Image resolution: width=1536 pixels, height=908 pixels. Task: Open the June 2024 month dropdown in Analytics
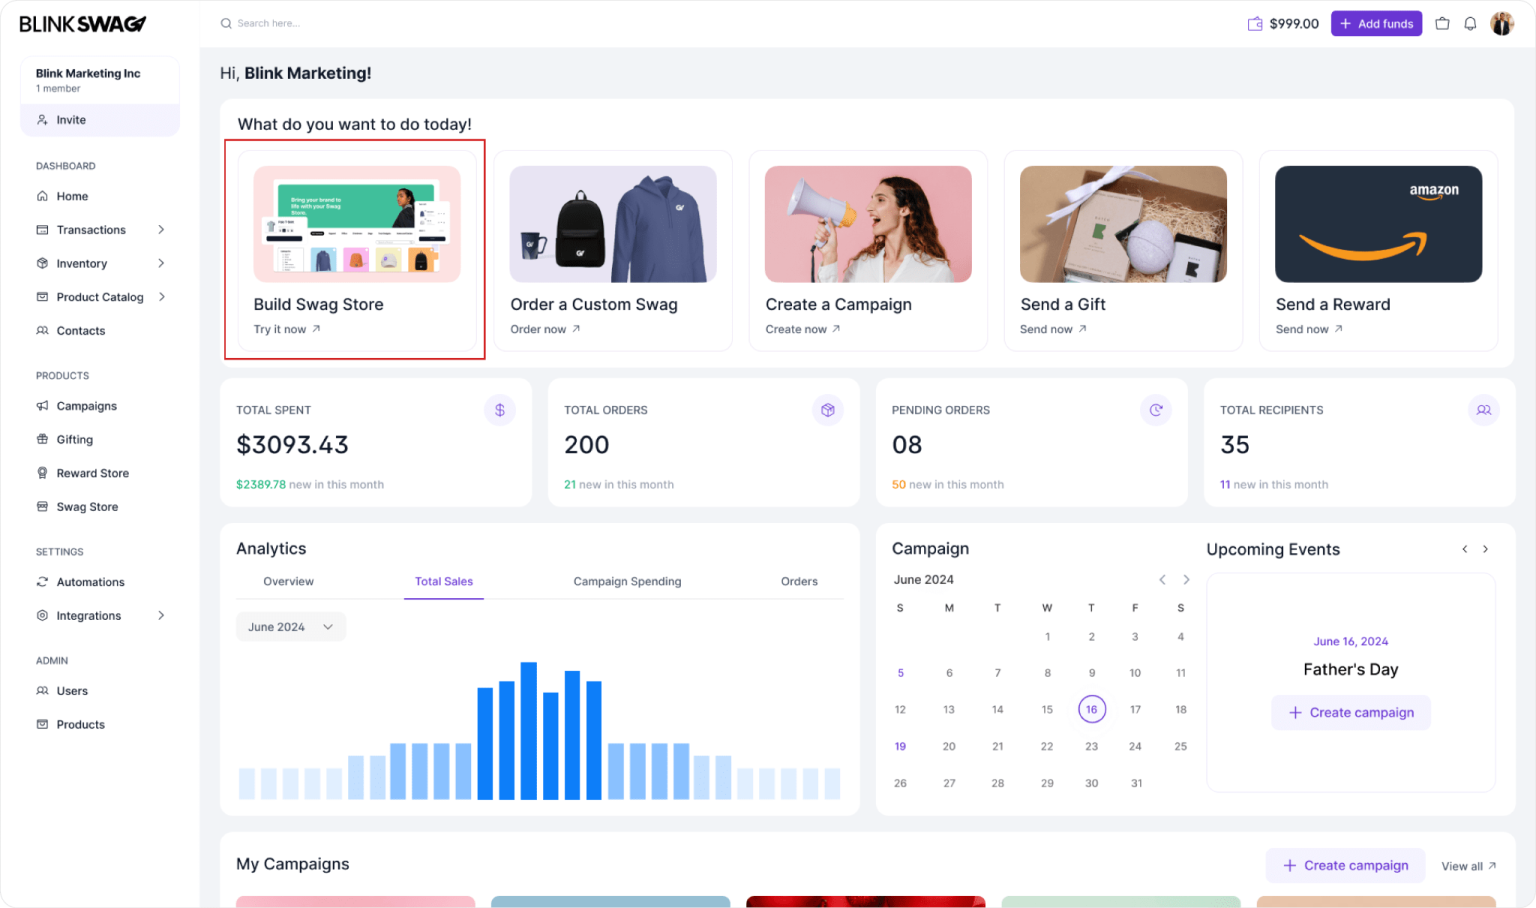coord(290,626)
